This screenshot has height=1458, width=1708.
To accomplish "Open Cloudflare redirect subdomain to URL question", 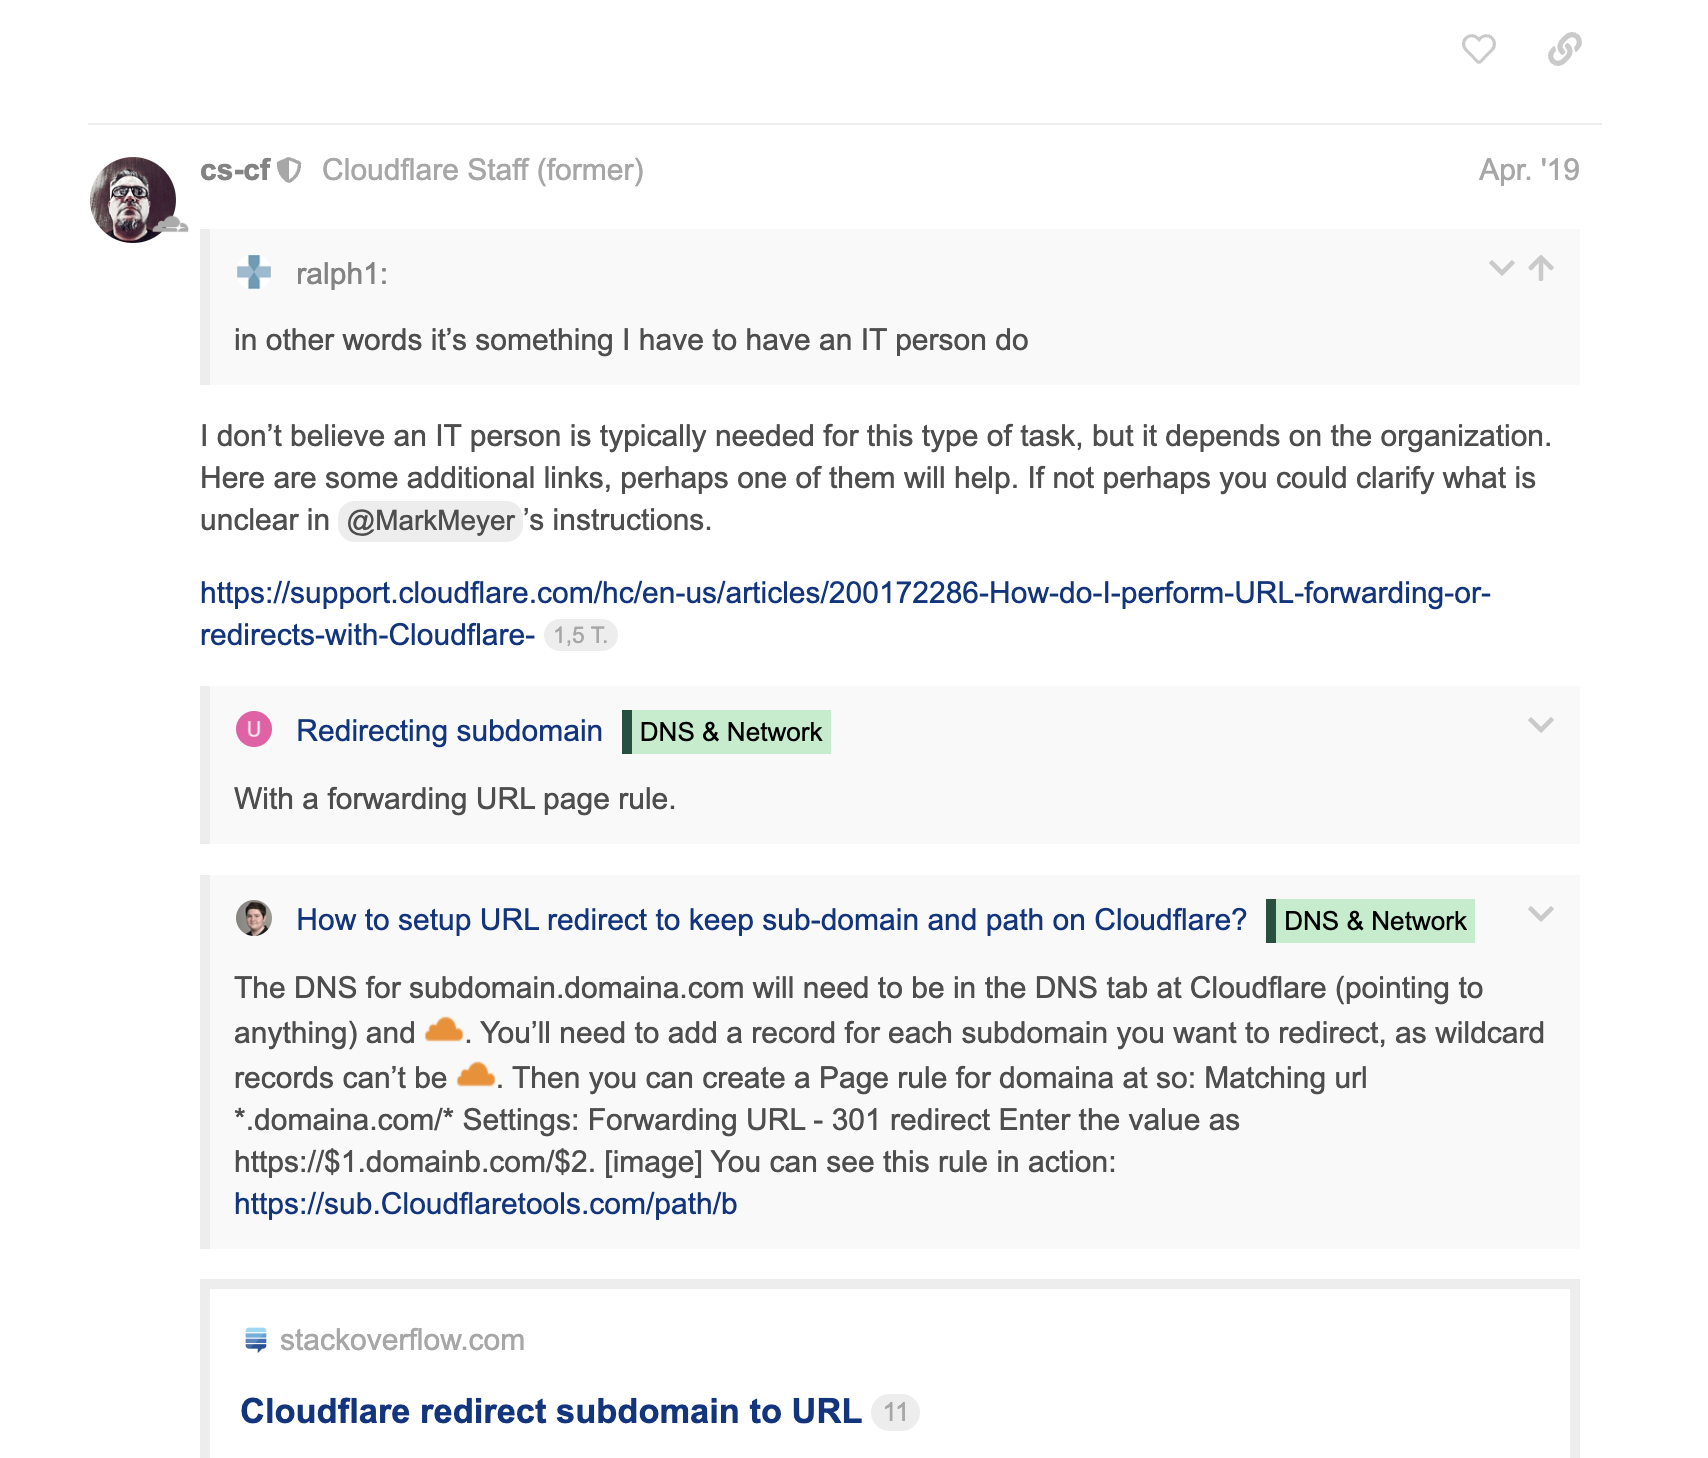I will 551,1411.
